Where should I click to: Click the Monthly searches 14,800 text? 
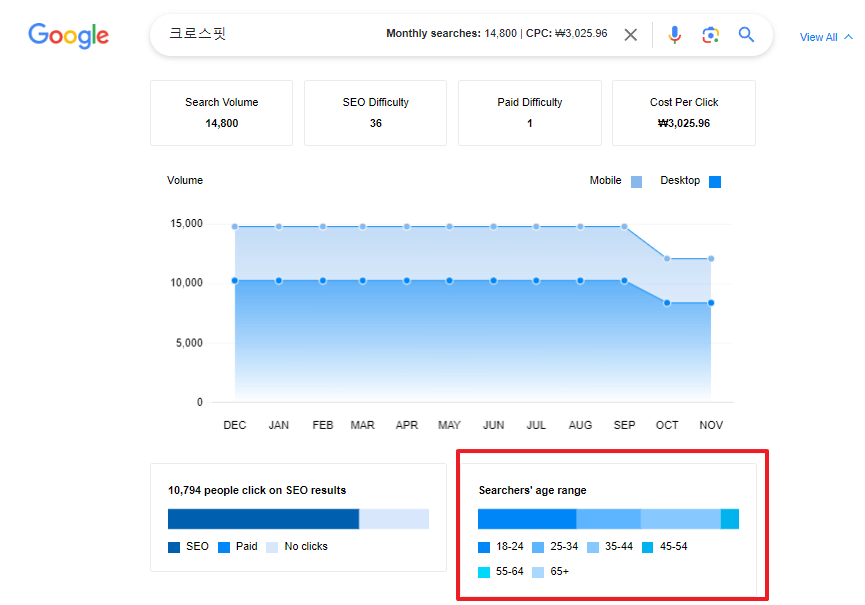click(x=451, y=34)
